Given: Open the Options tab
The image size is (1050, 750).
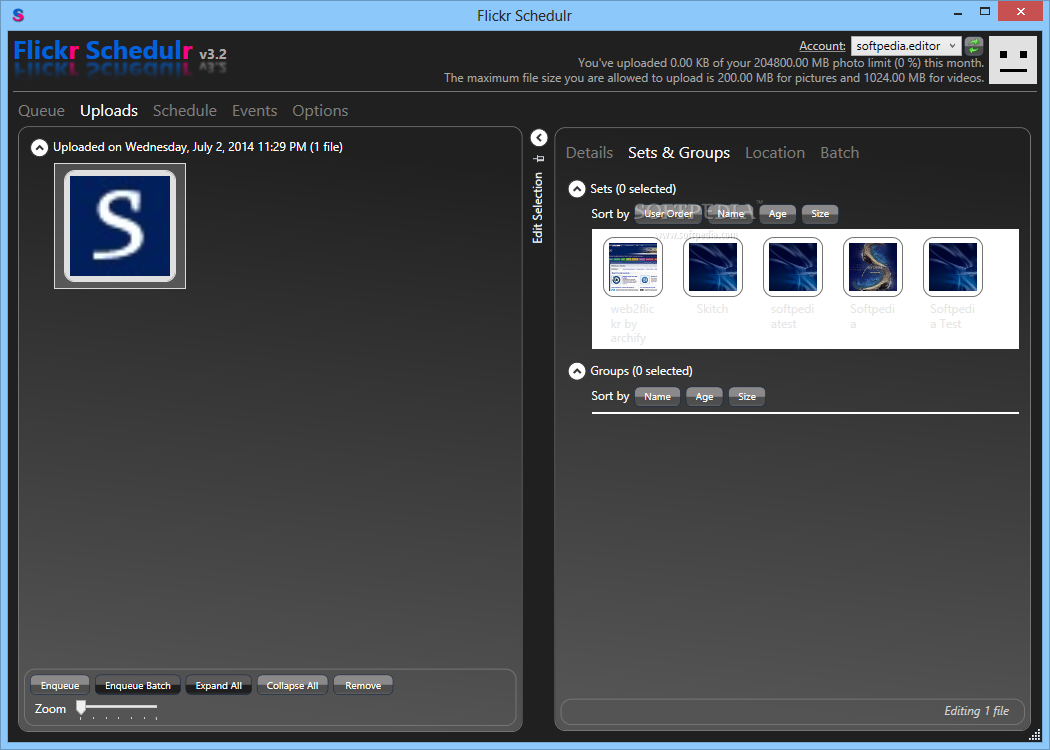Looking at the screenshot, I should coord(320,111).
